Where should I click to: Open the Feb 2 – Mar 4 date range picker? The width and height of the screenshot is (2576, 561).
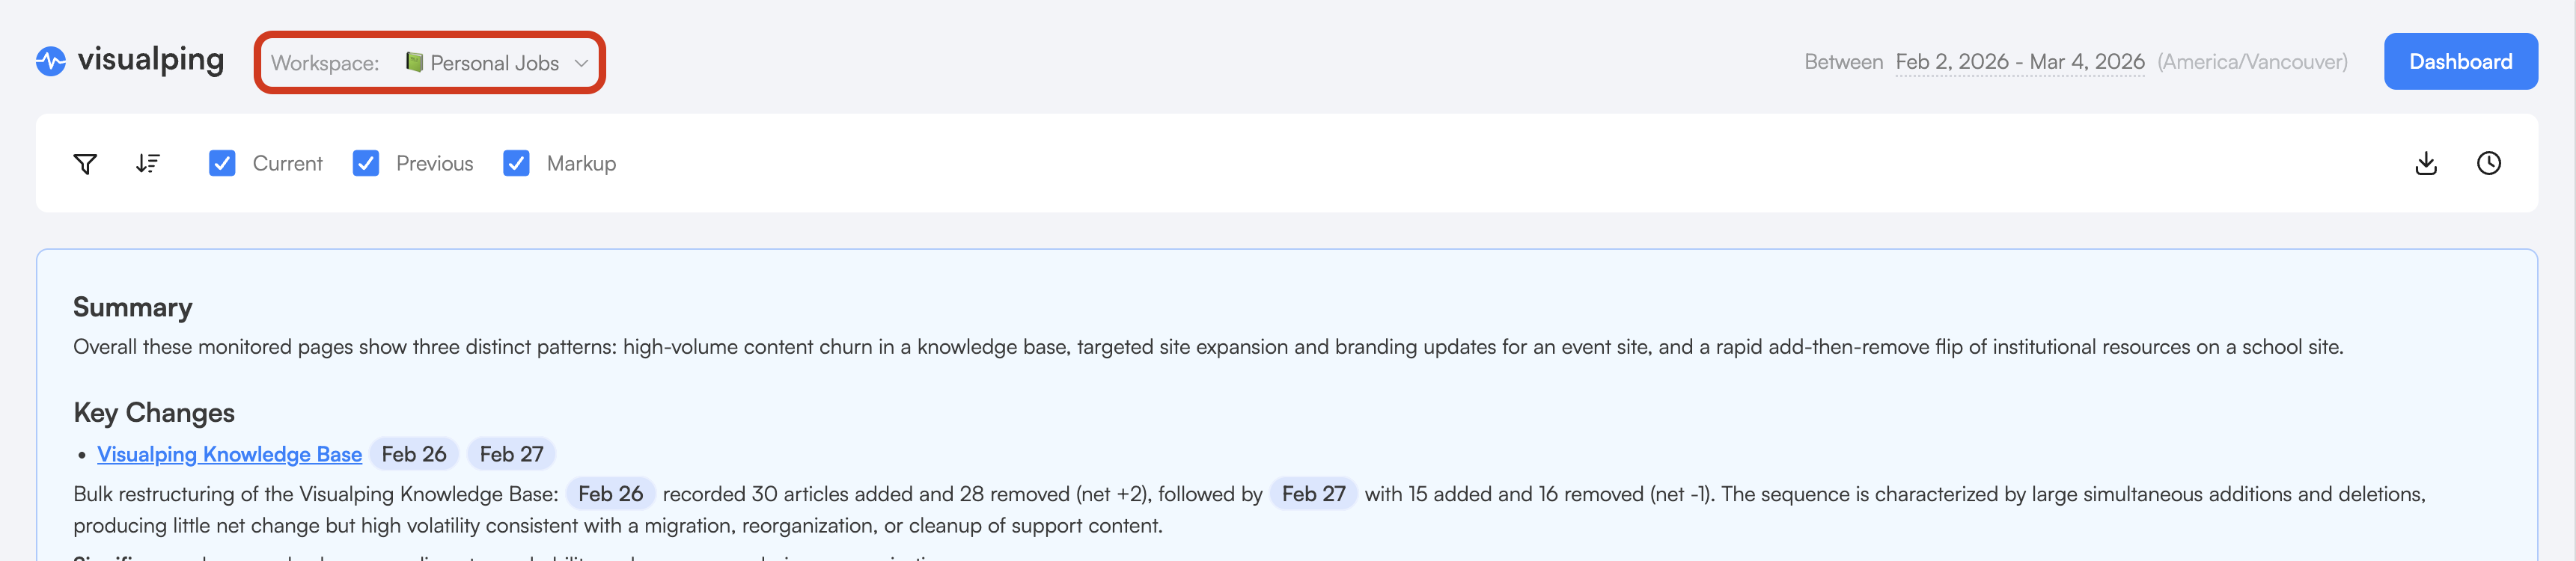click(2019, 62)
